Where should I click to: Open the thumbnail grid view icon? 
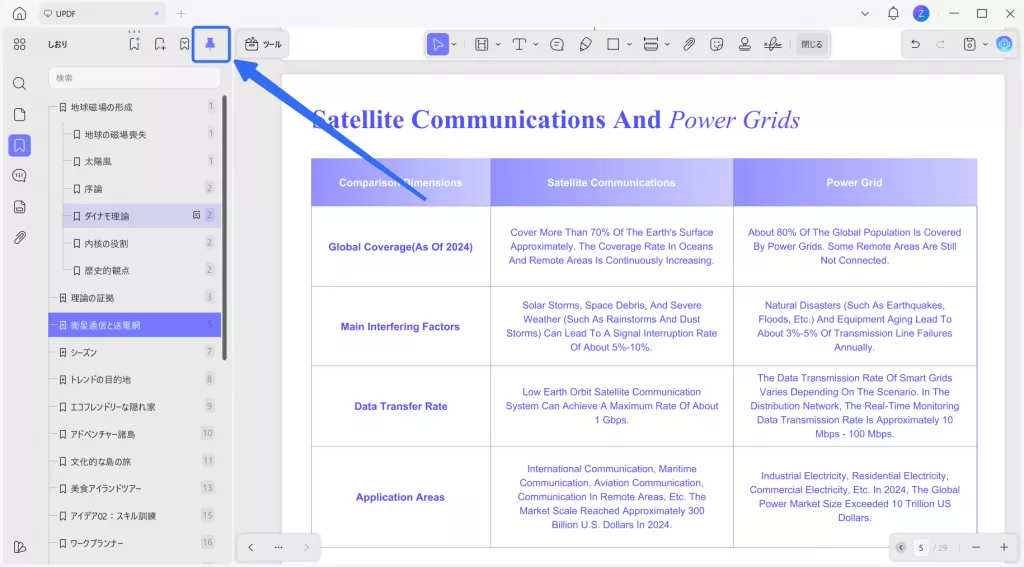(x=20, y=44)
